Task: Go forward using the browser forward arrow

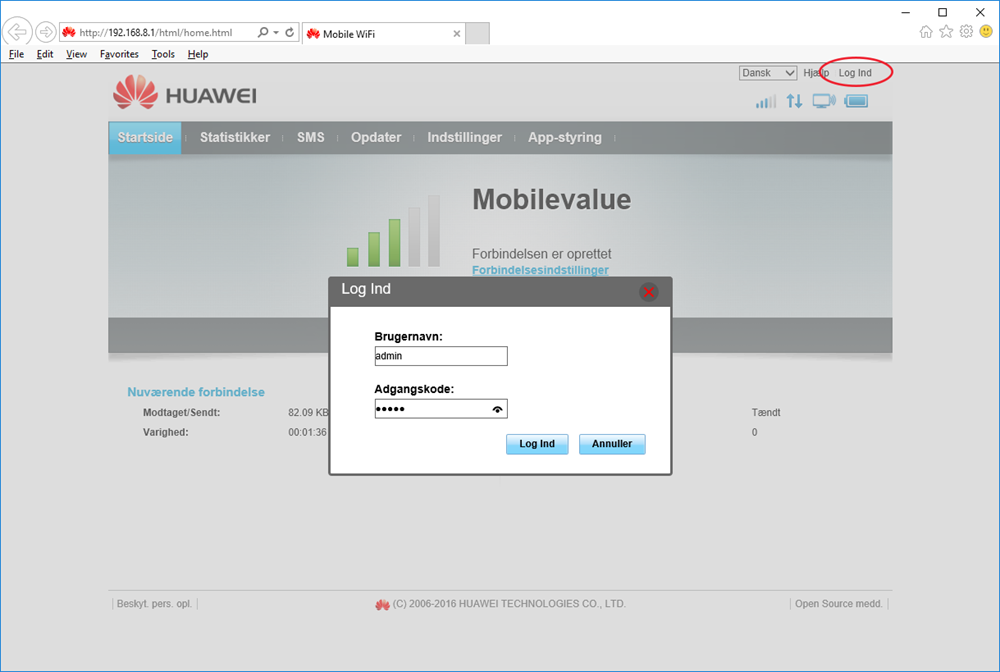Action: click(x=45, y=31)
